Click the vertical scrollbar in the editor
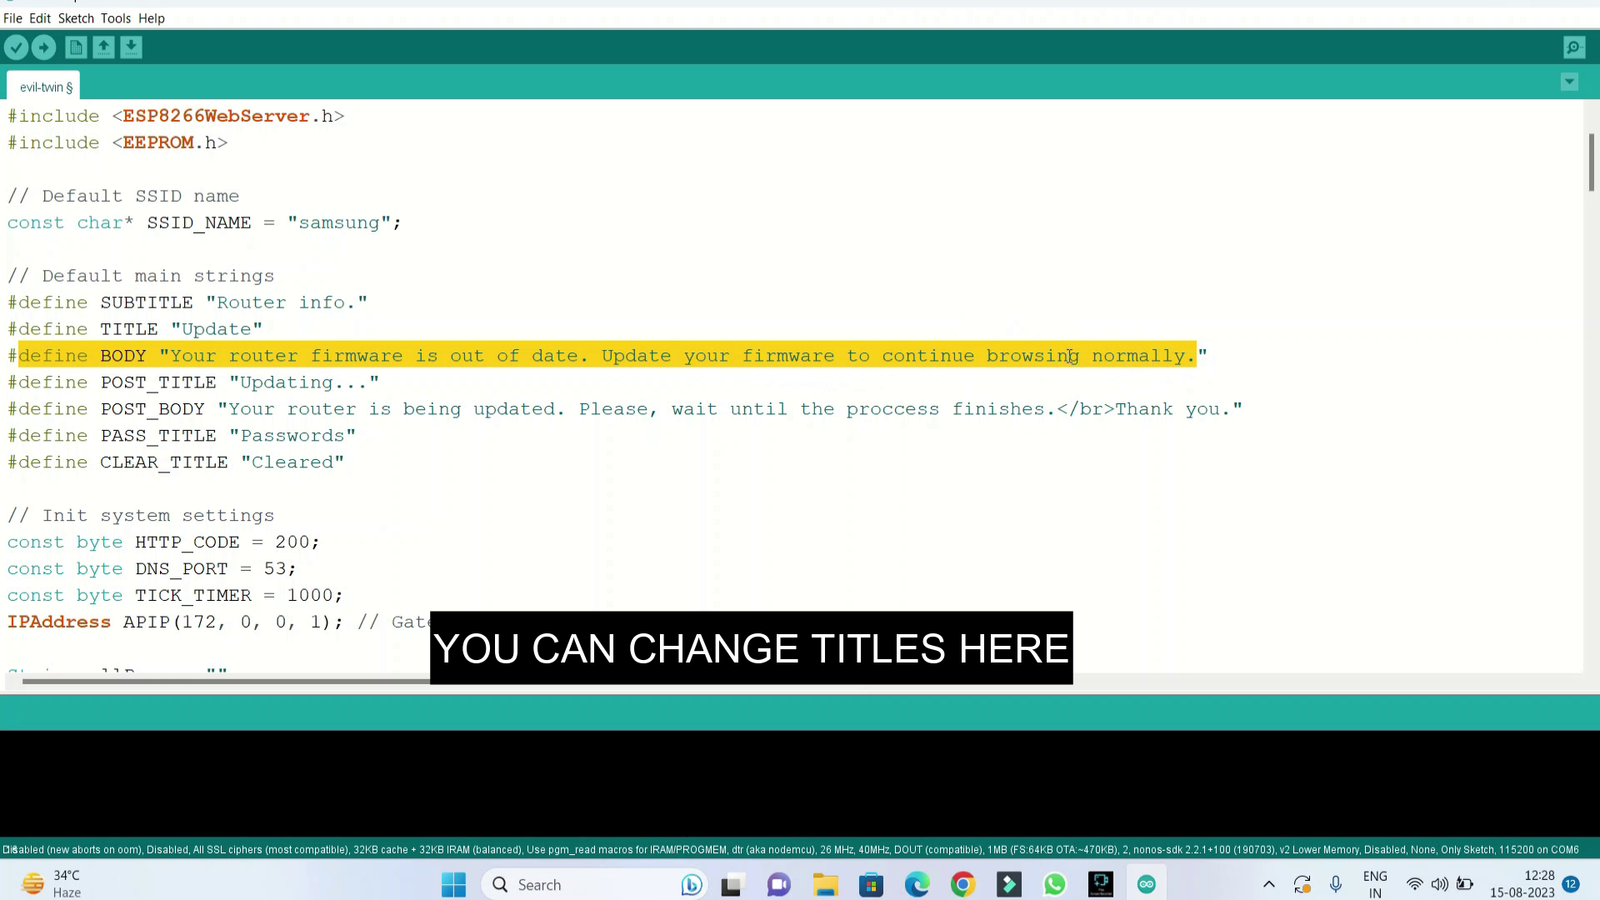The width and height of the screenshot is (1600, 900). [1591, 162]
